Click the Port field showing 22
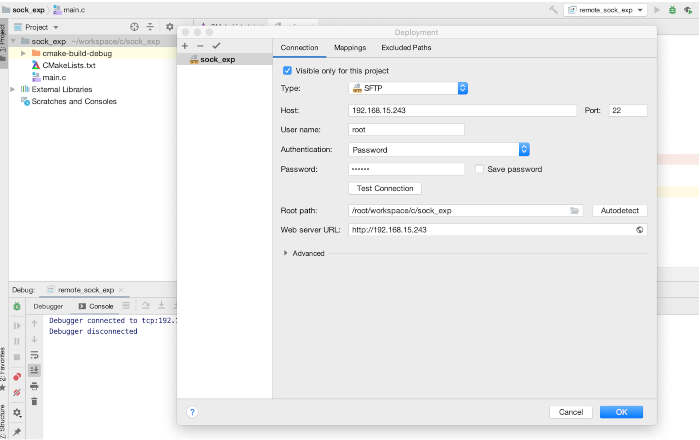This screenshot has width=700, height=440. tap(627, 110)
